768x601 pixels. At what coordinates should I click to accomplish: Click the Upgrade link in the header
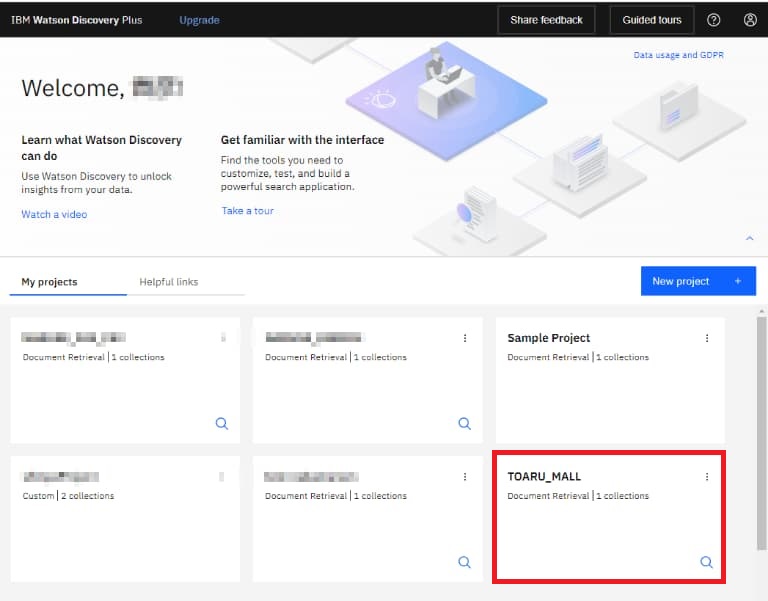(x=199, y=20)
